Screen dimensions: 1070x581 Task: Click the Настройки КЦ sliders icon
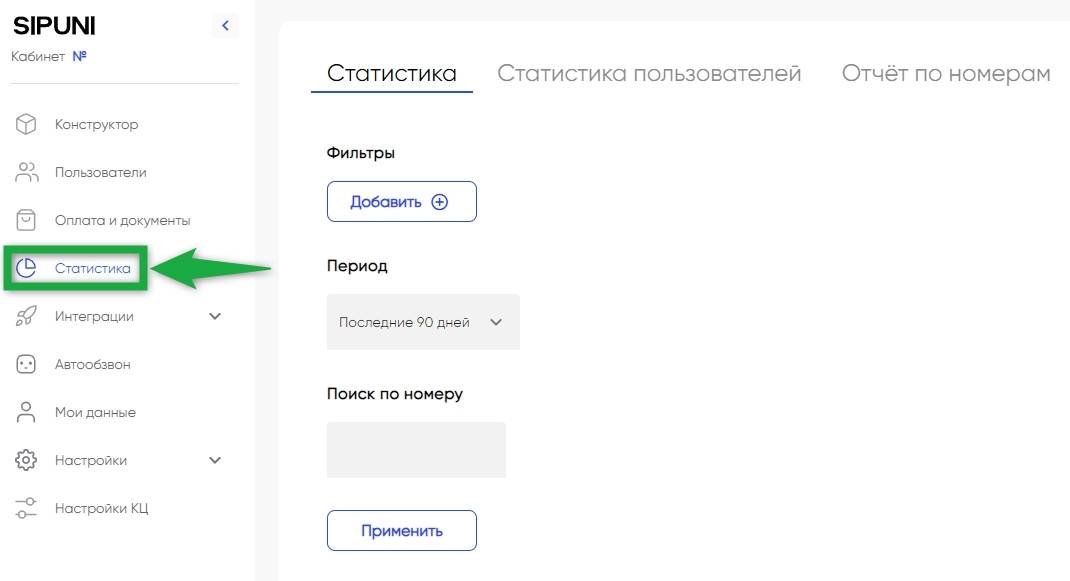(26, 508)
